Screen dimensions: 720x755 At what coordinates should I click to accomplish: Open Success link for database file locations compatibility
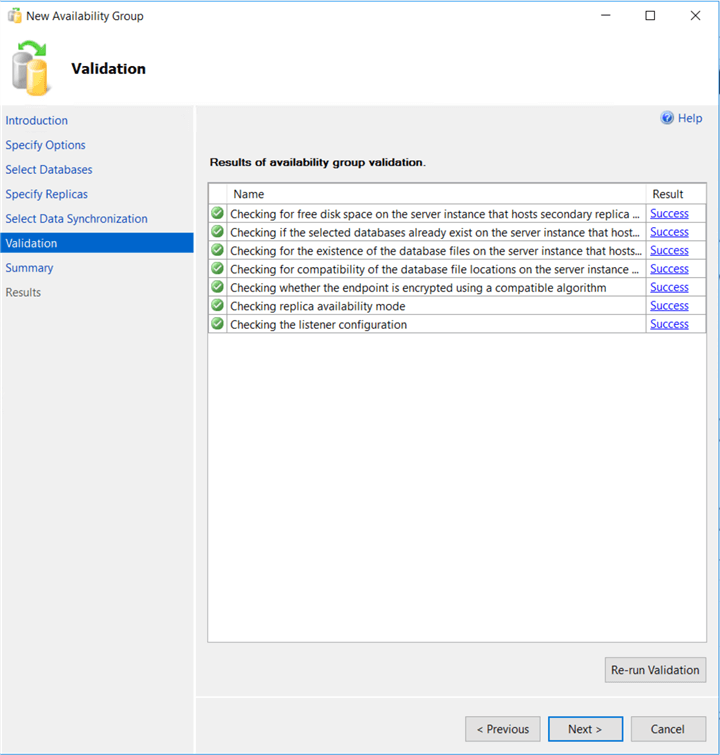tap(669, 269)
